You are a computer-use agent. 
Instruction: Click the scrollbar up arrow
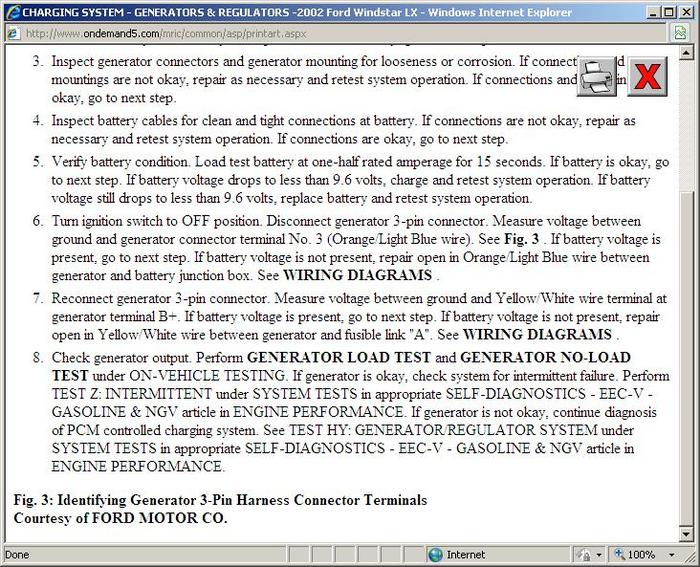[686, 53]
